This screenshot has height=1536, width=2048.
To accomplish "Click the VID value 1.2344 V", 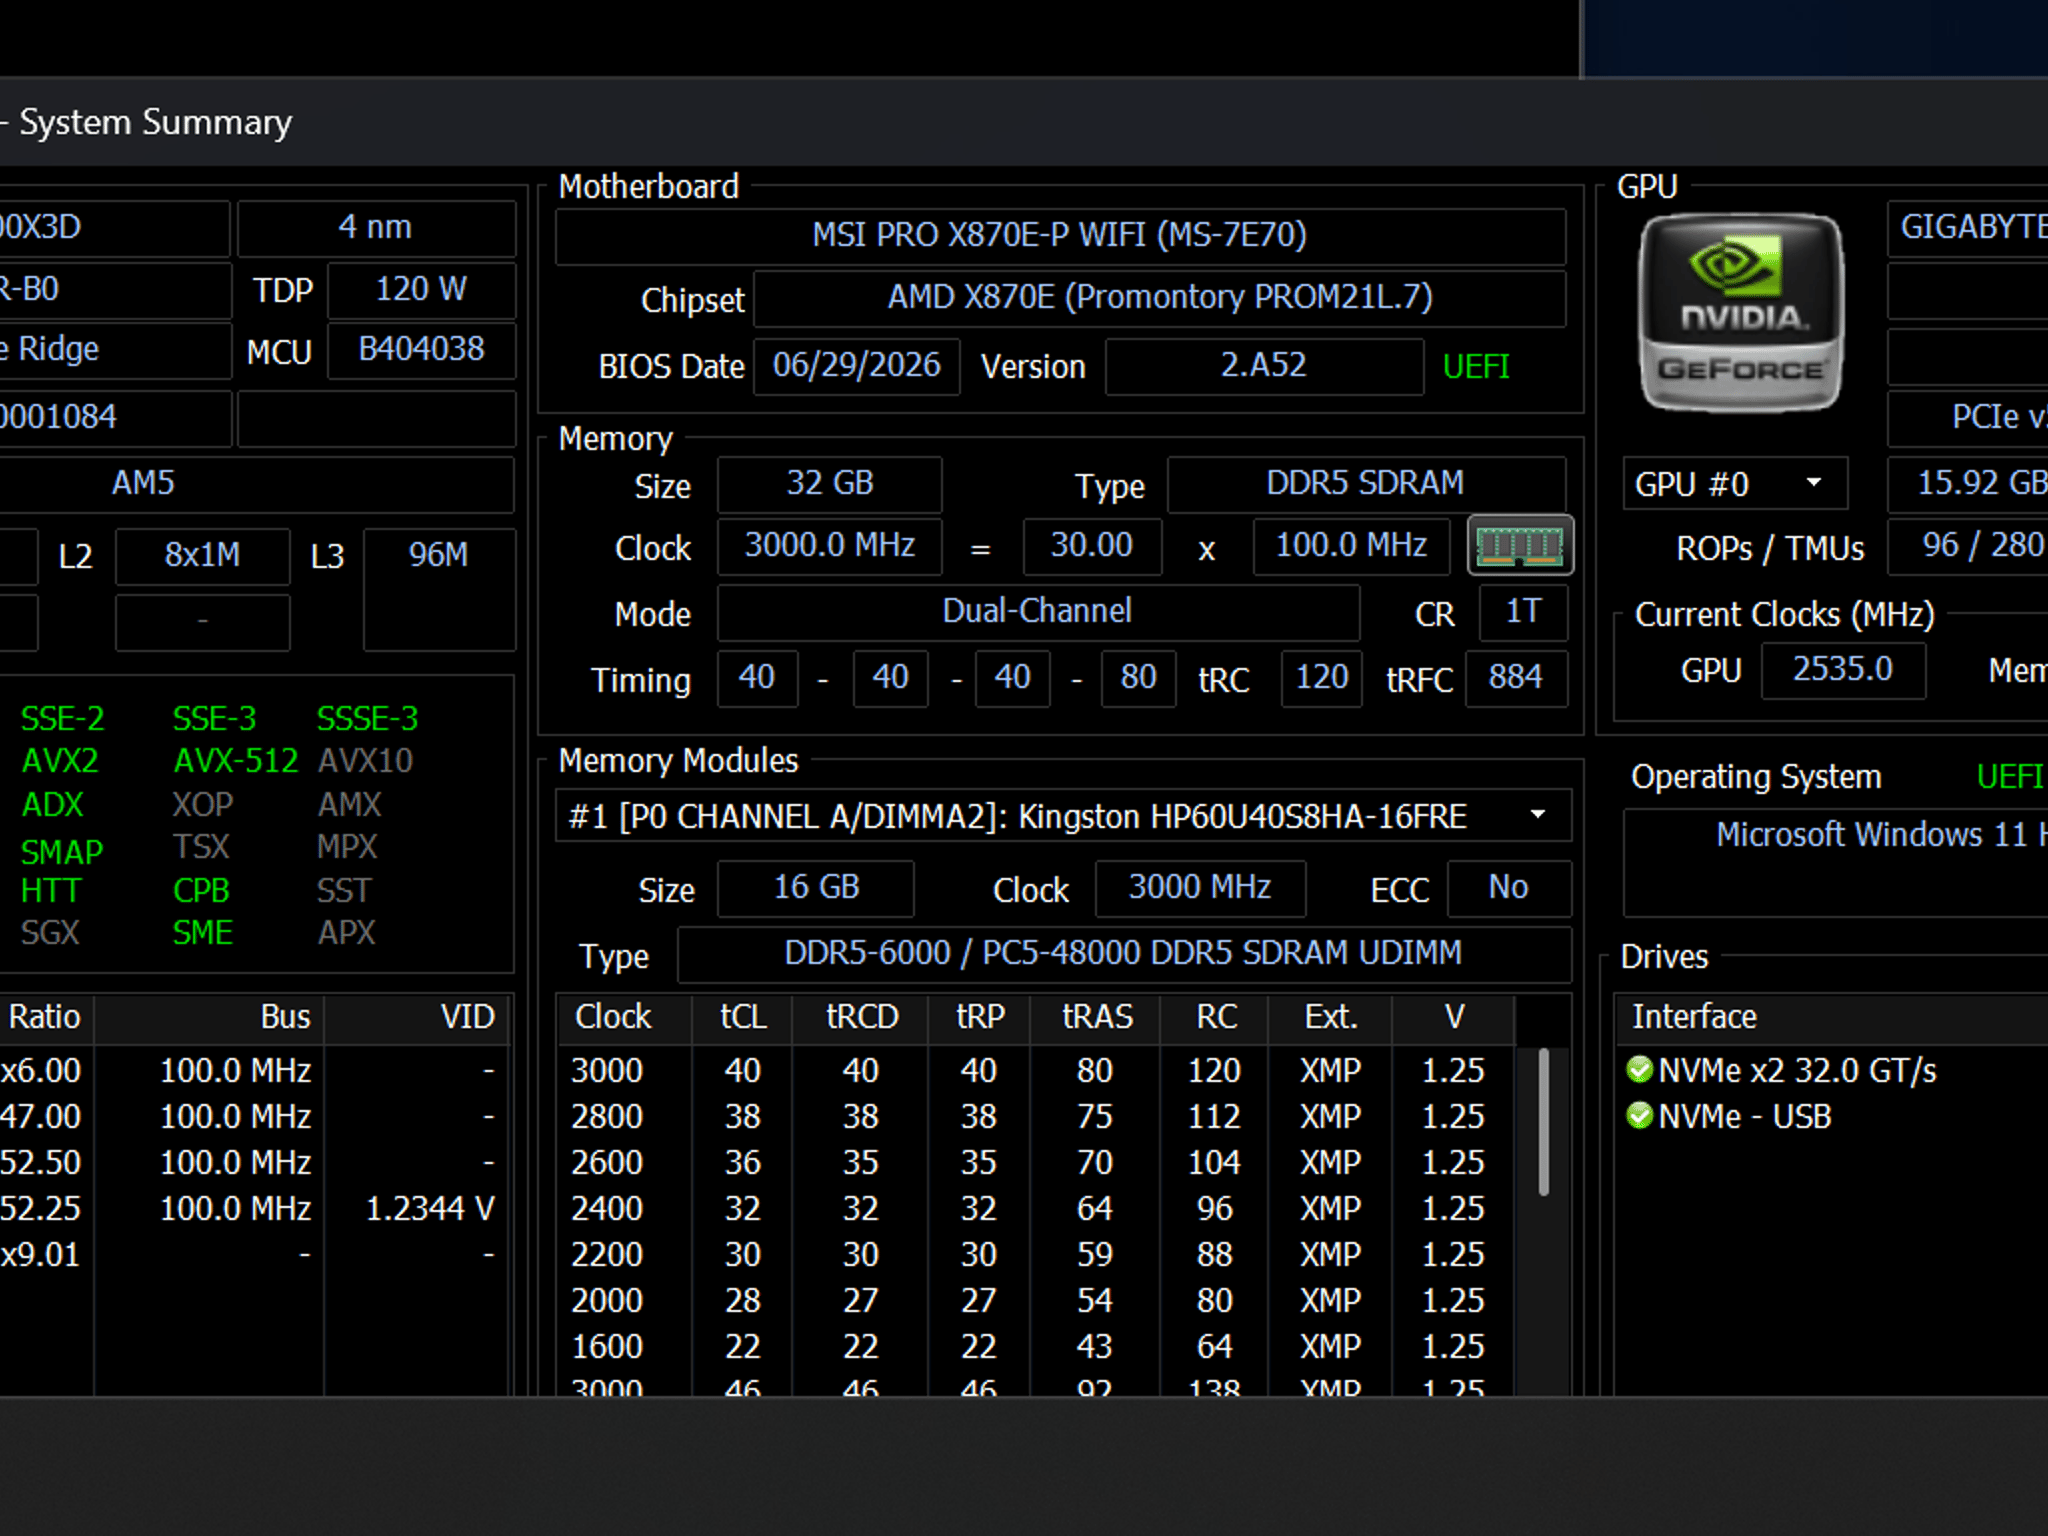I will click(430, 1208).
